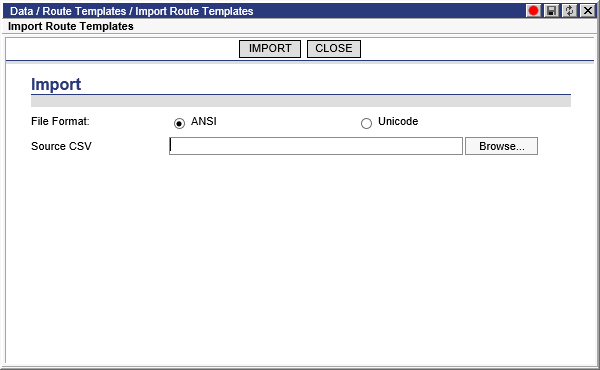Click the floppy disk save icon
This screenshot has width=600, height=370.
[551, 11]
